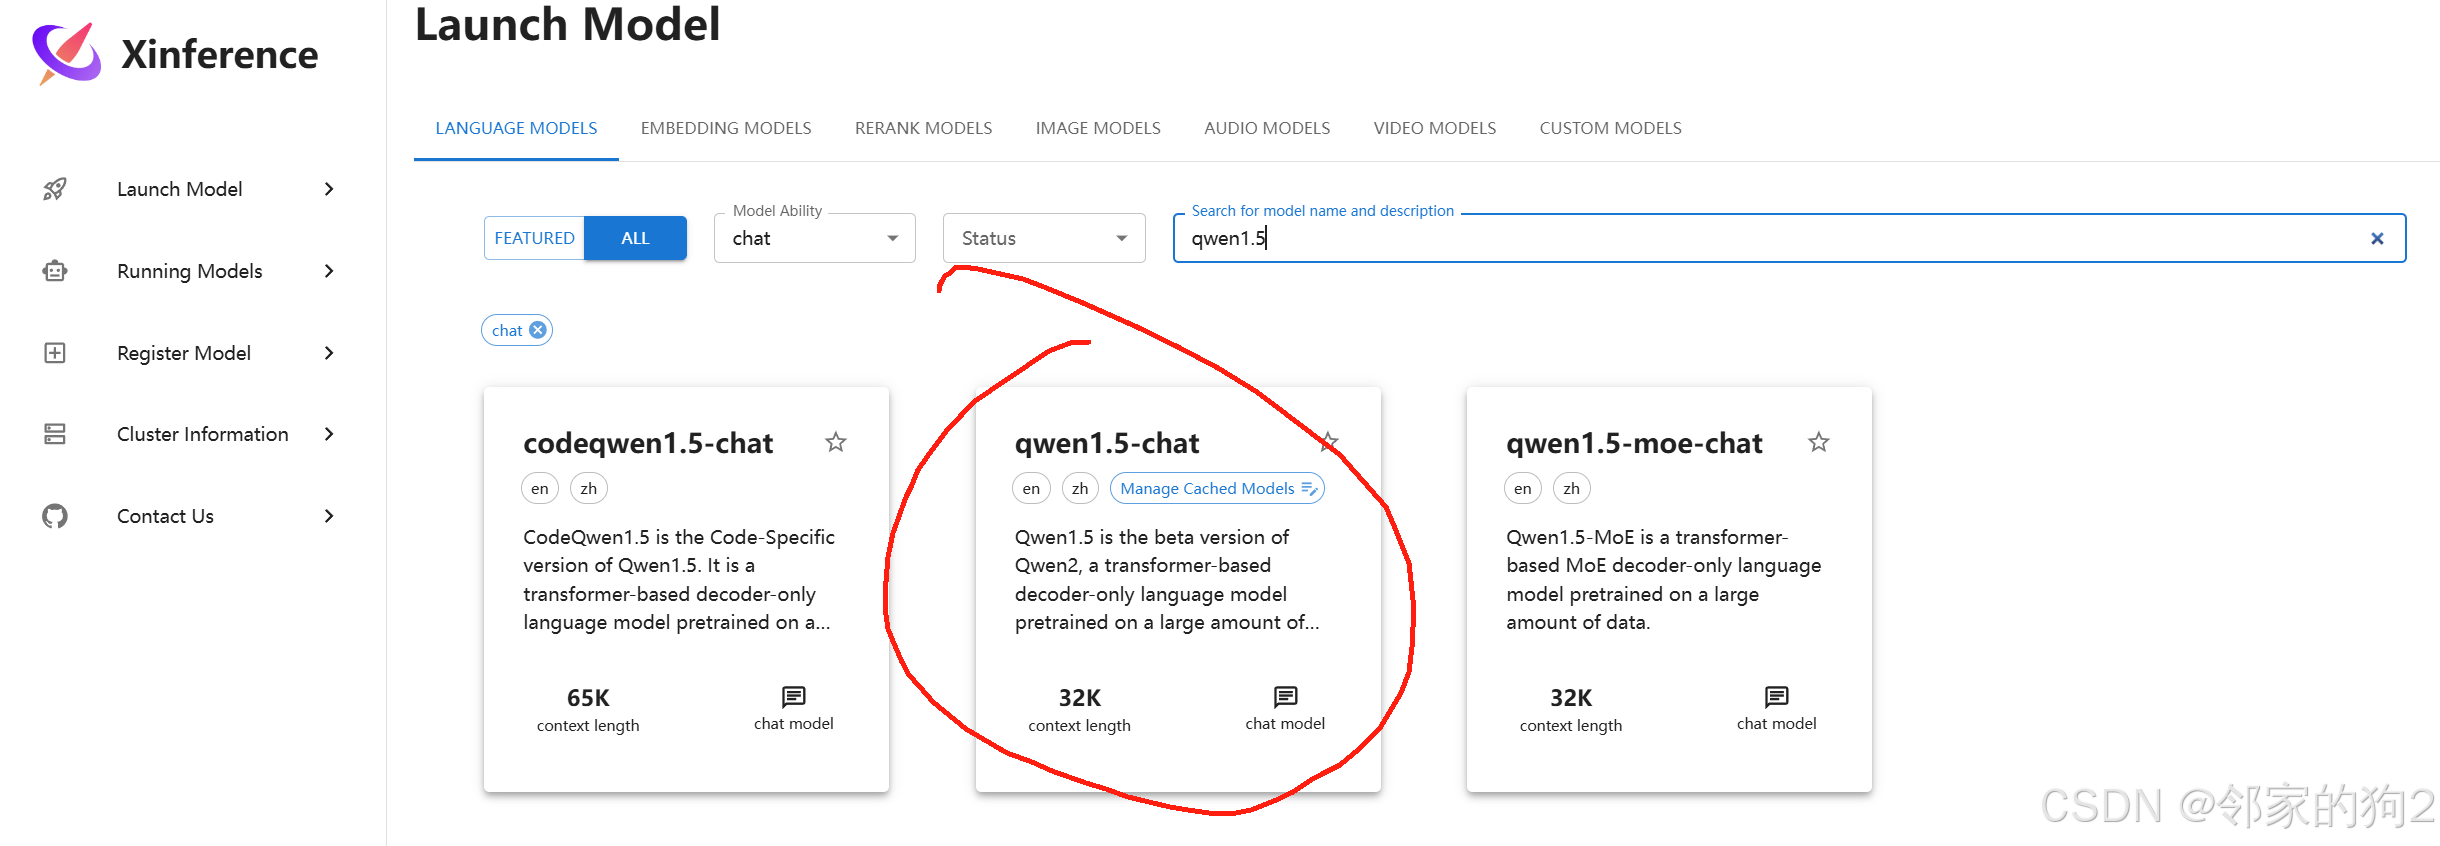Viewport: 2440px width, 846px height.
Task: Clear the search field with X
Action: (x=2377, y=238)
